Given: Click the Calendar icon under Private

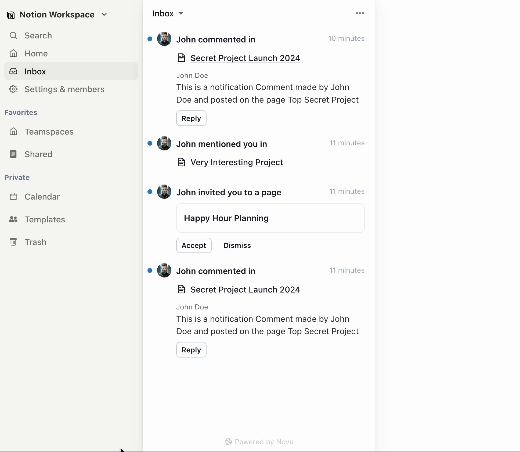Looking at the screenshot, I should 13,197.
